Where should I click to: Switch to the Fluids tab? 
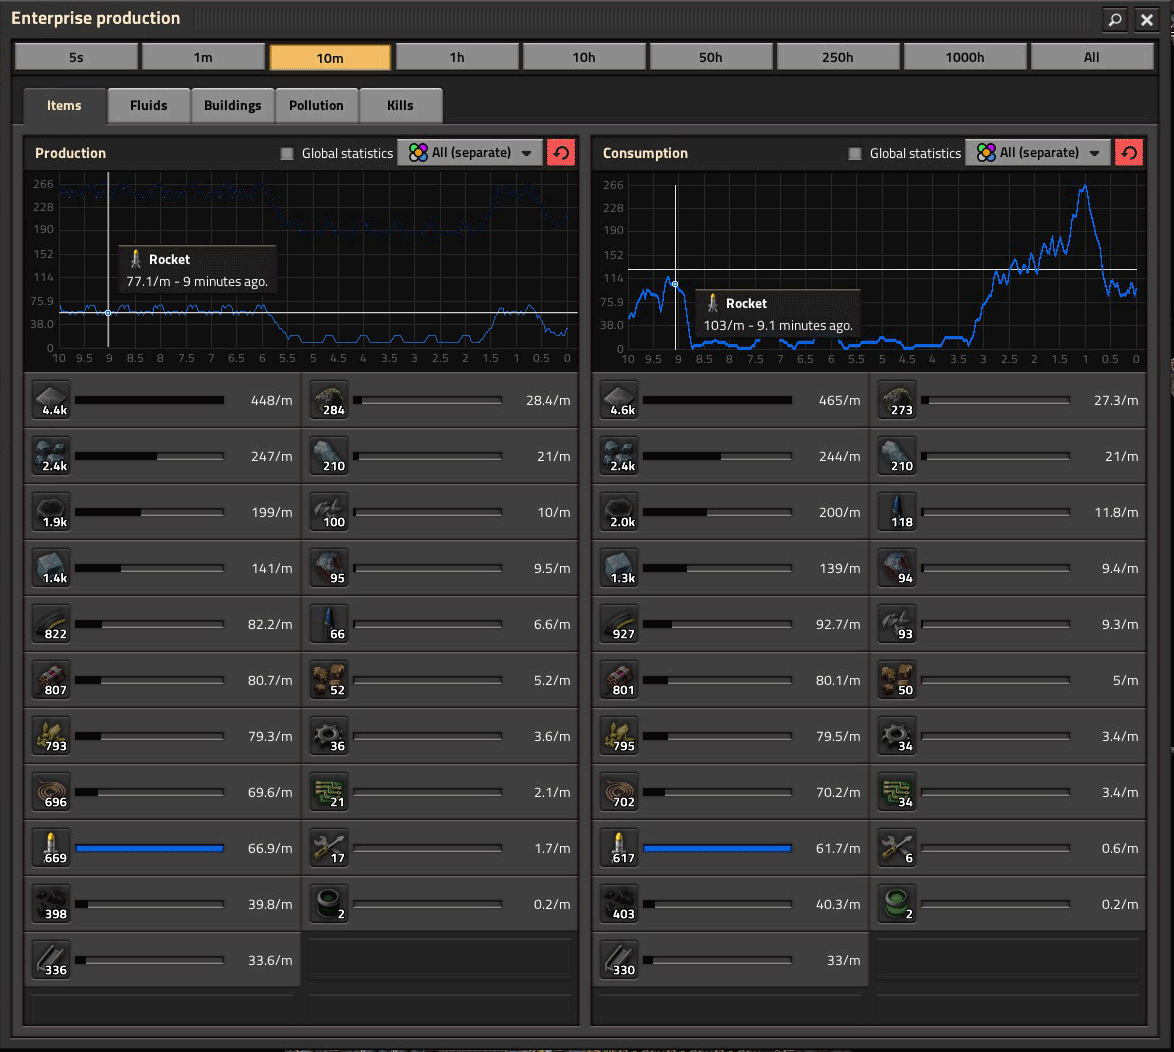148,105
